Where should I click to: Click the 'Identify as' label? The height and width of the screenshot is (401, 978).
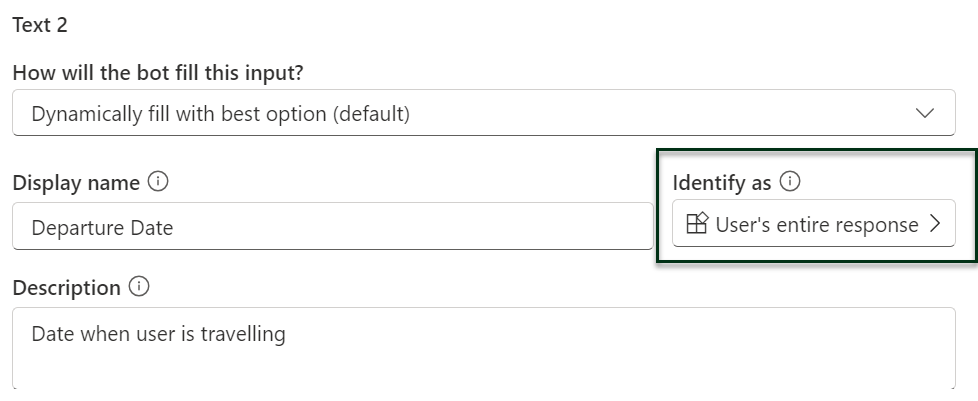point(722,183)
